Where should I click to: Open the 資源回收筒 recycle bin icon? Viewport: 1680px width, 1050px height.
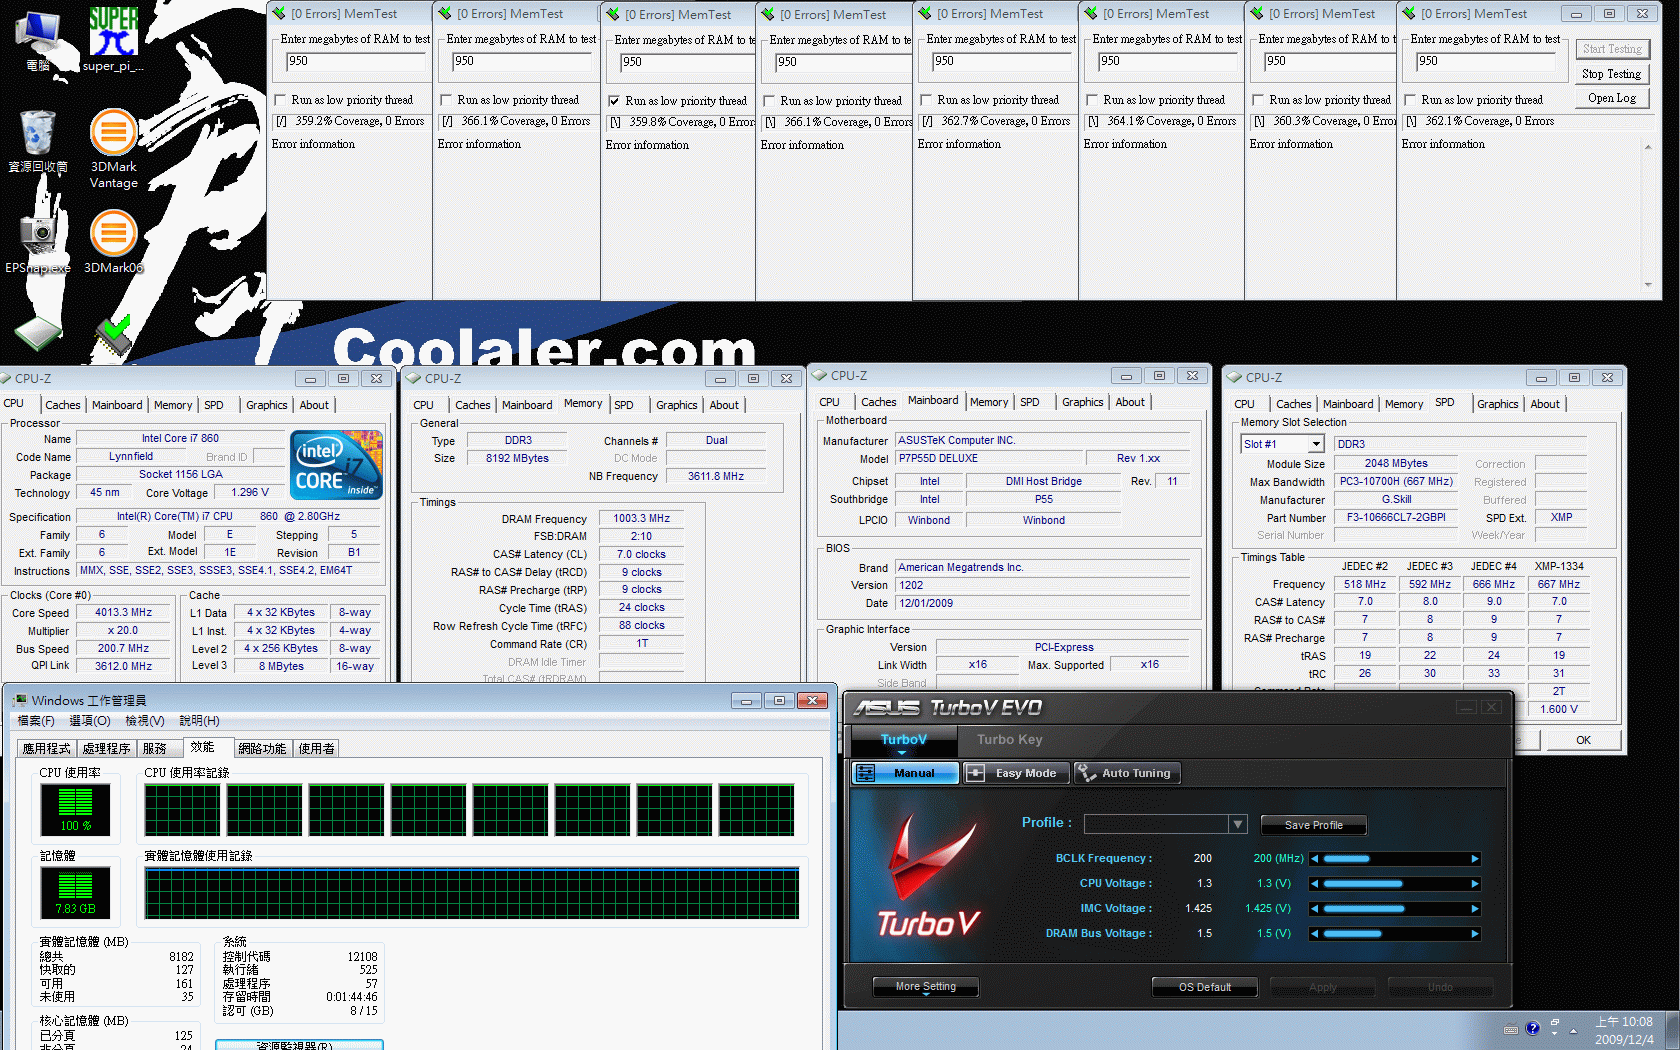38,141
